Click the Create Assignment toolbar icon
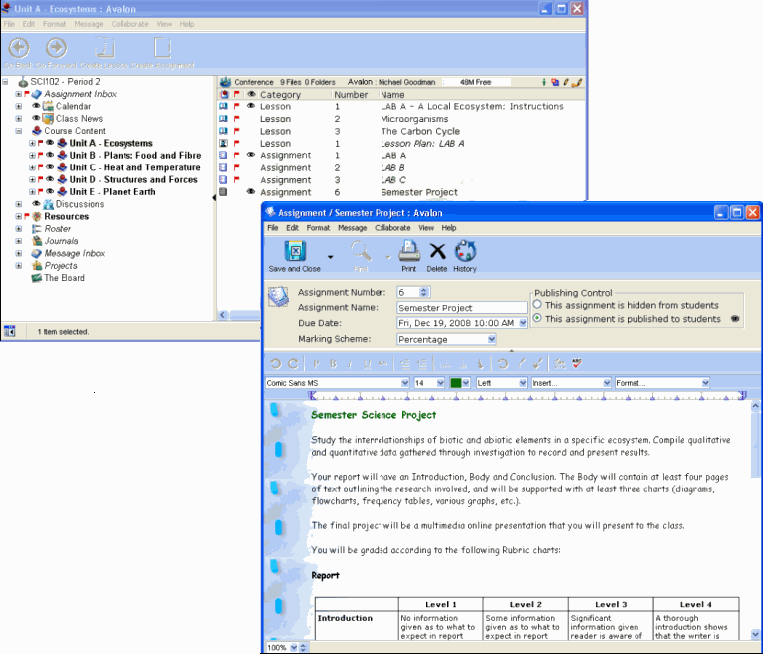The image size is (763, 654). (161, 48)
